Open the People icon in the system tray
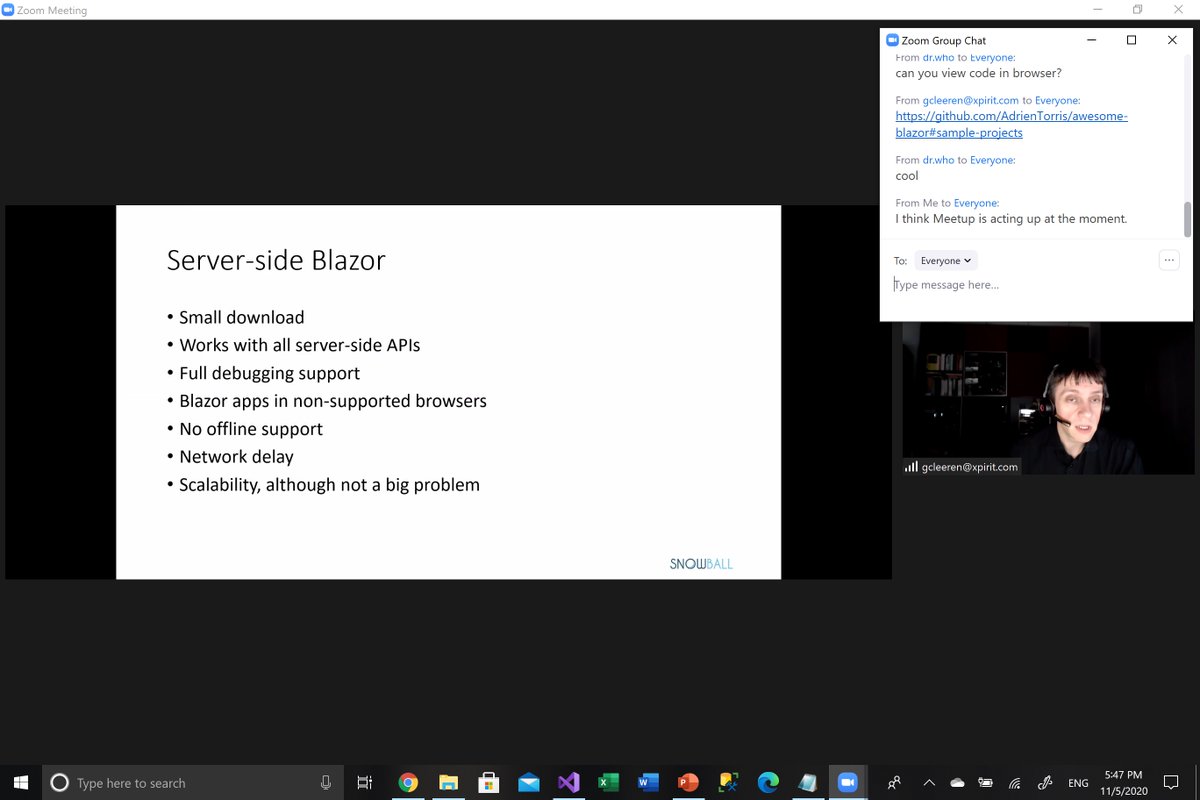Image resolution: width=1200 pixels, height=800 pixels. coord(894,783)
